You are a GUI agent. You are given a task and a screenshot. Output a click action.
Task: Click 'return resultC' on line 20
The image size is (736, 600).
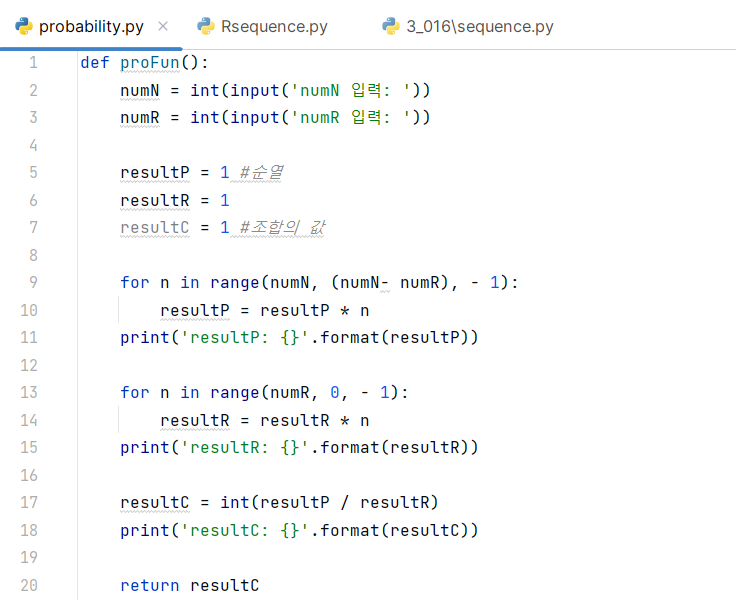190,585
